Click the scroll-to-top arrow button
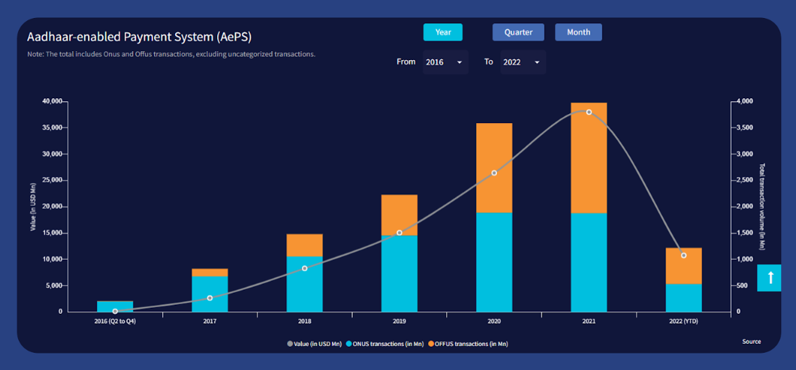This screenshot has height=370, width=796. point(771,278)
